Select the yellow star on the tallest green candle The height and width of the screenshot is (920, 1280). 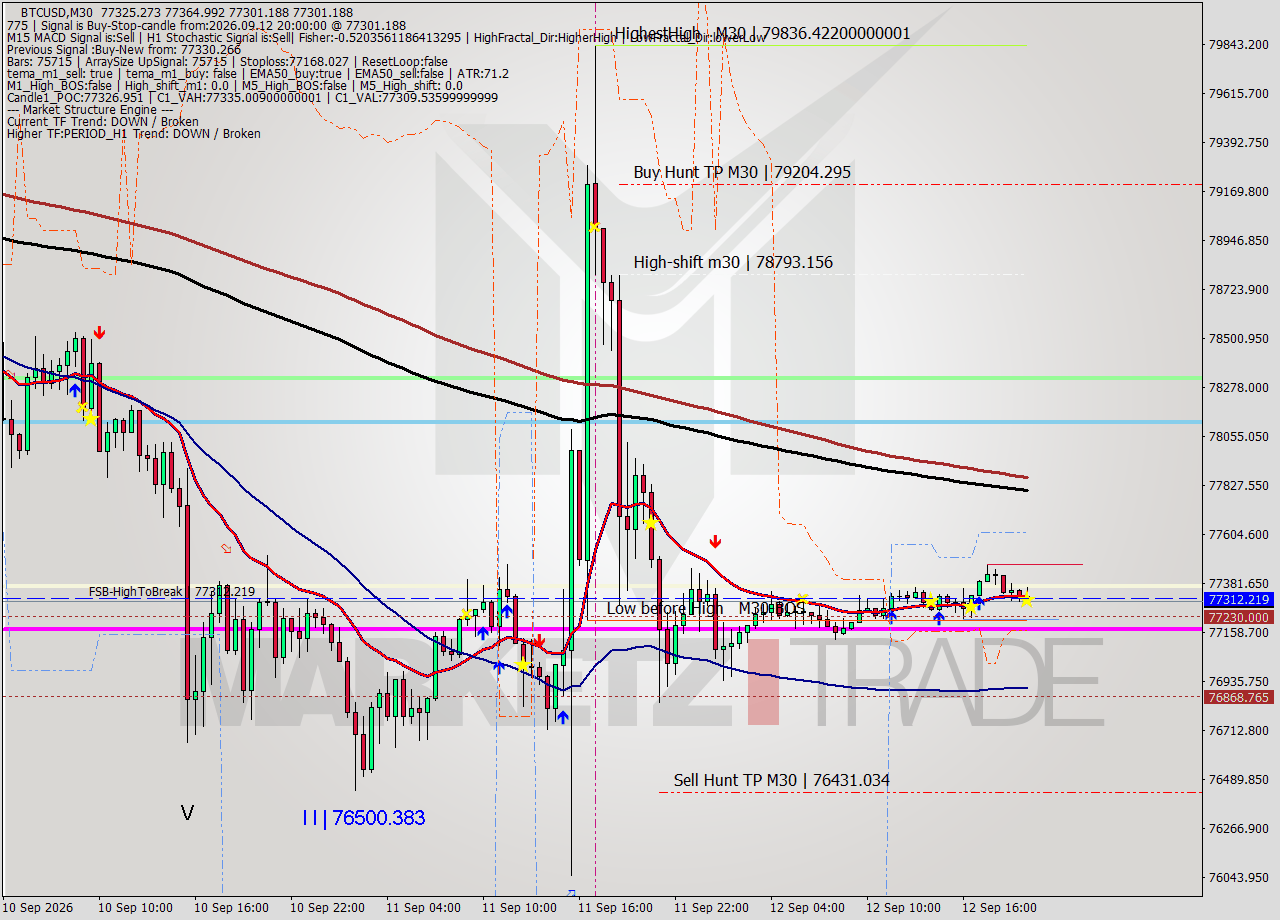[x=593, y=227]
